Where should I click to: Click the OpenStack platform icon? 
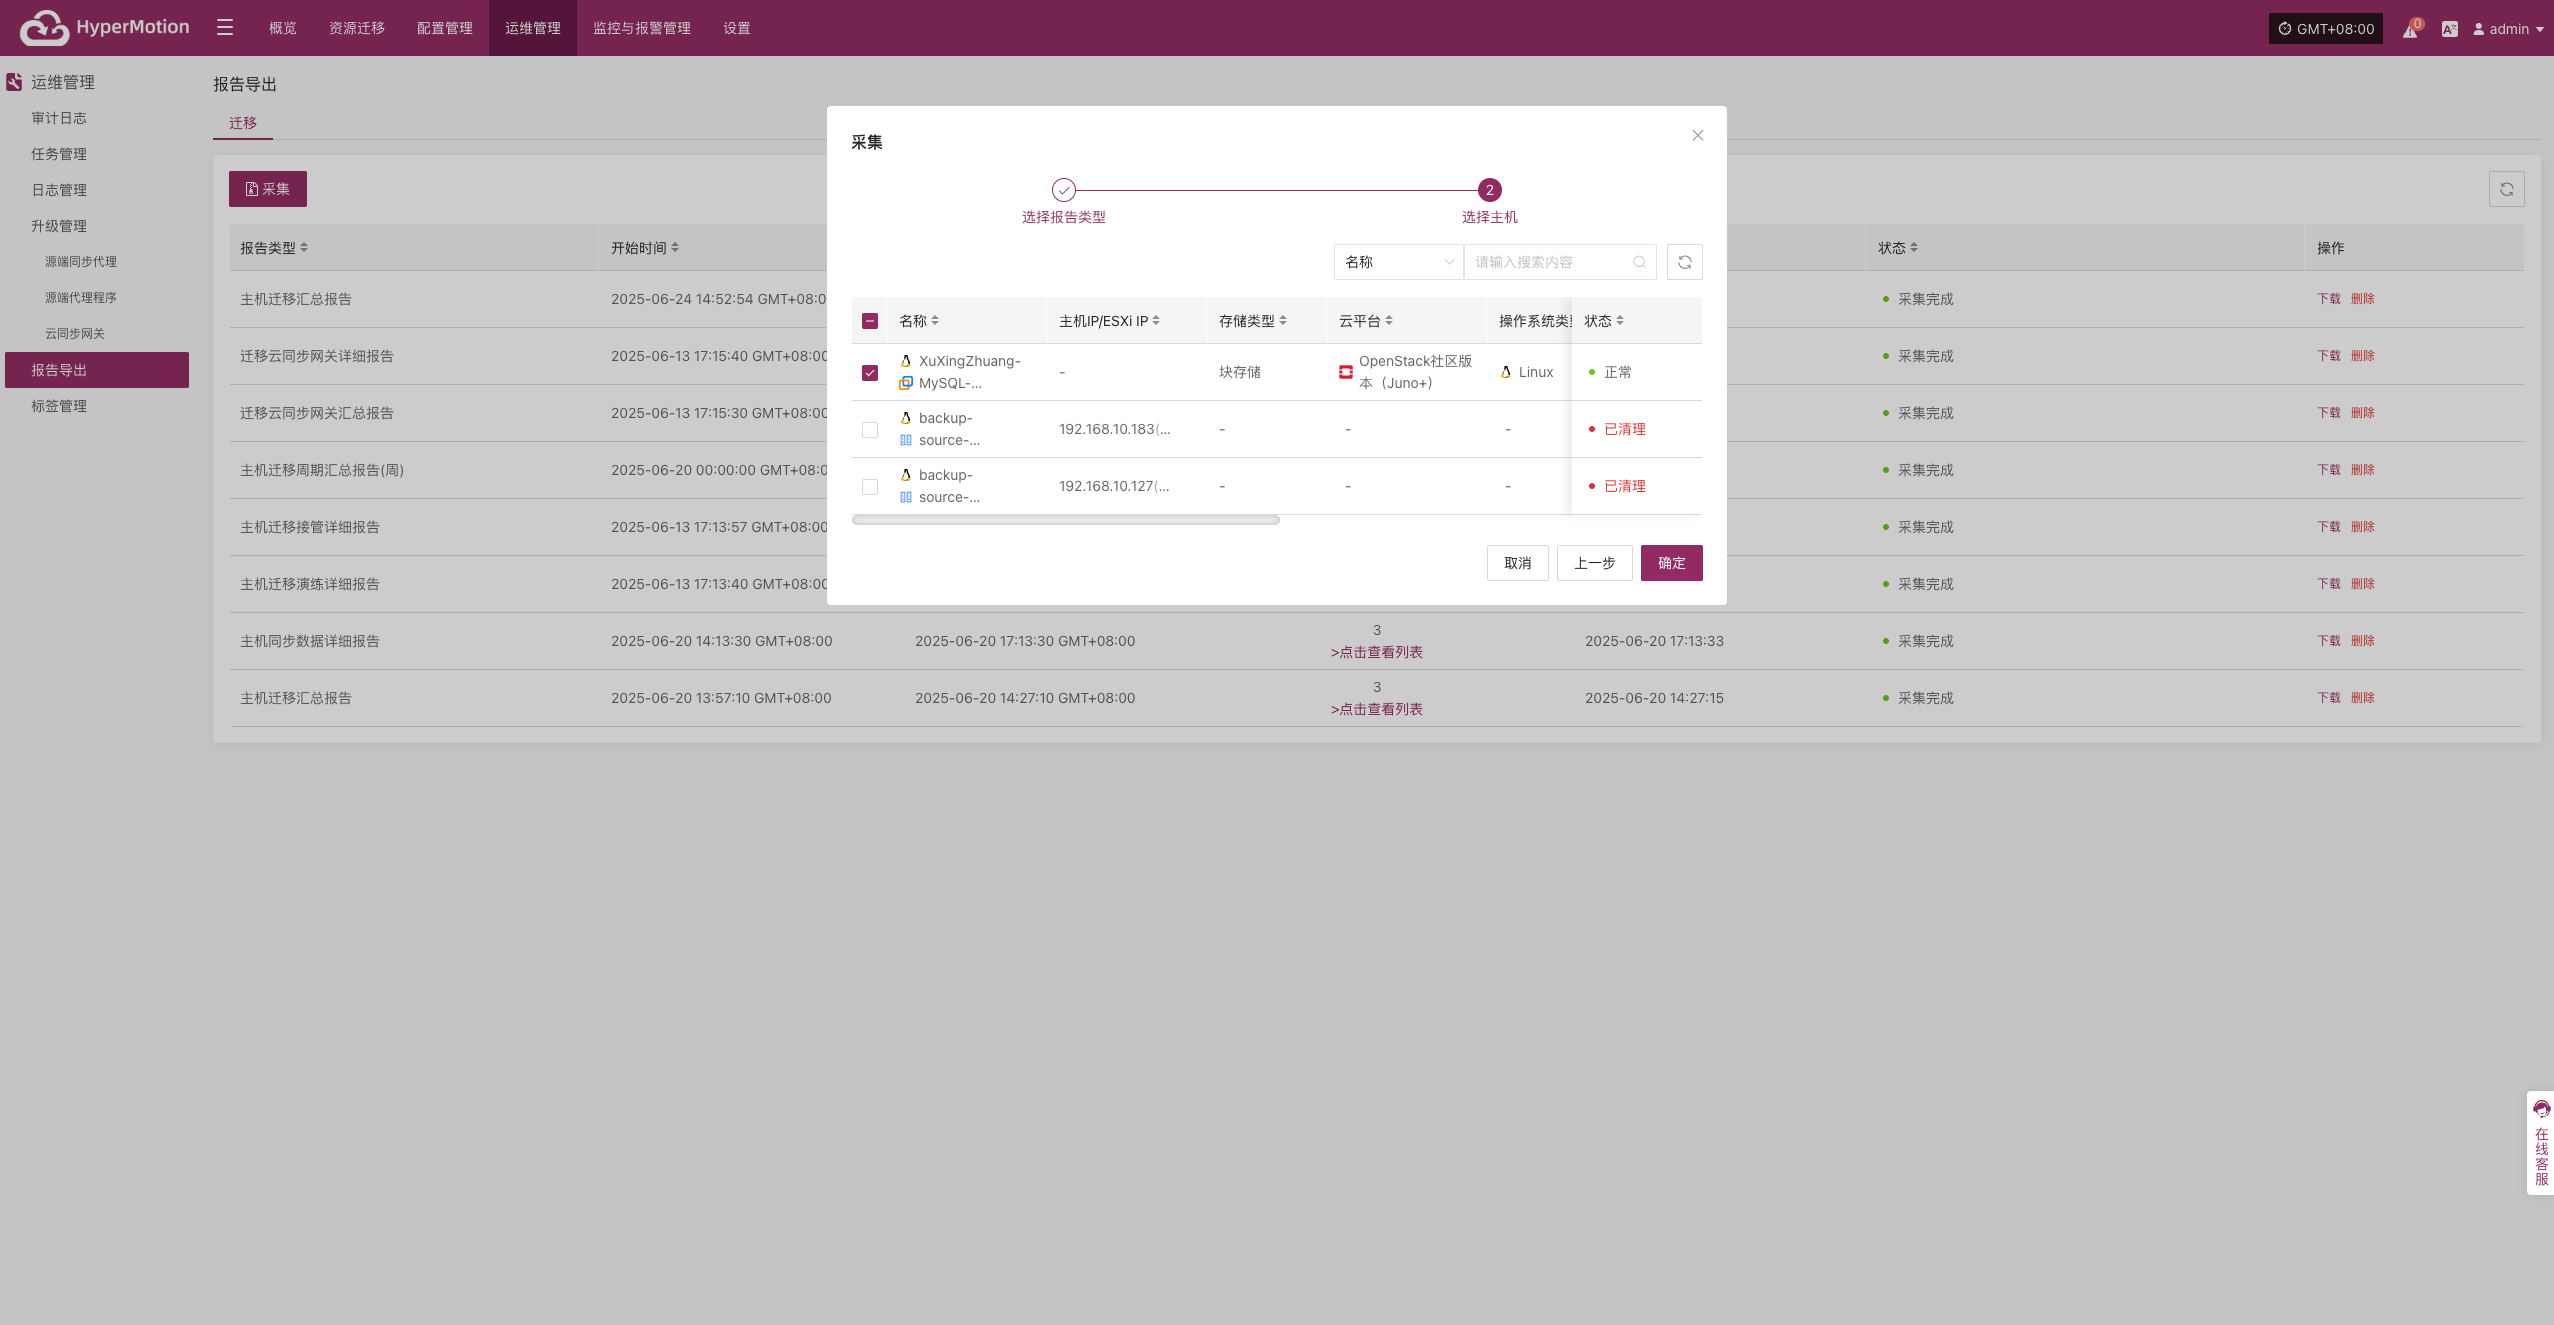coord(1346,372)
